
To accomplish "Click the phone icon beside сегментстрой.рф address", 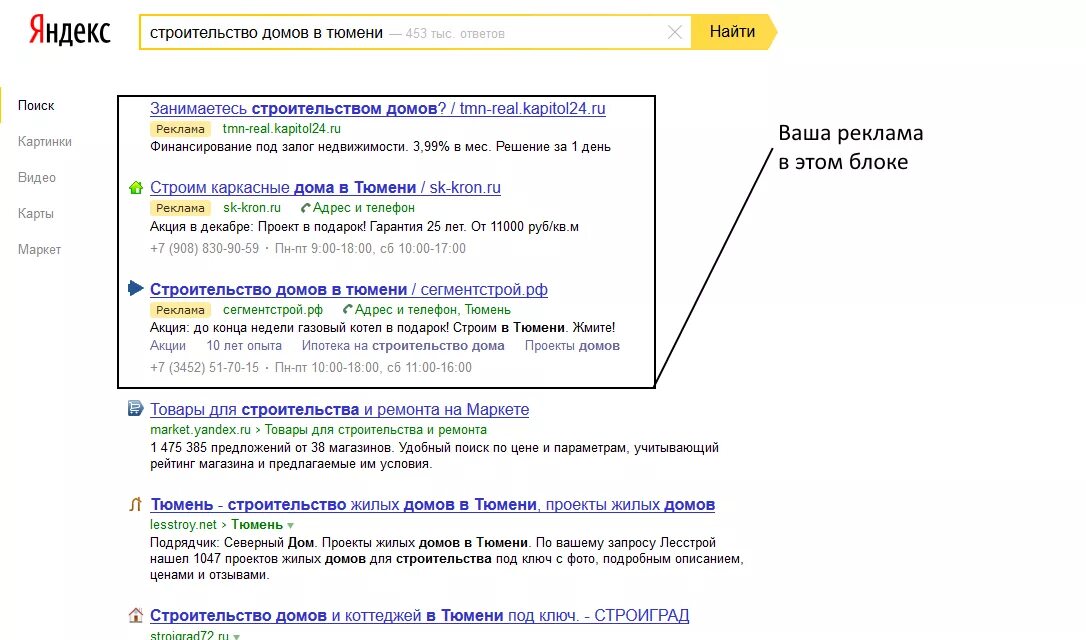I will [348, 309].
